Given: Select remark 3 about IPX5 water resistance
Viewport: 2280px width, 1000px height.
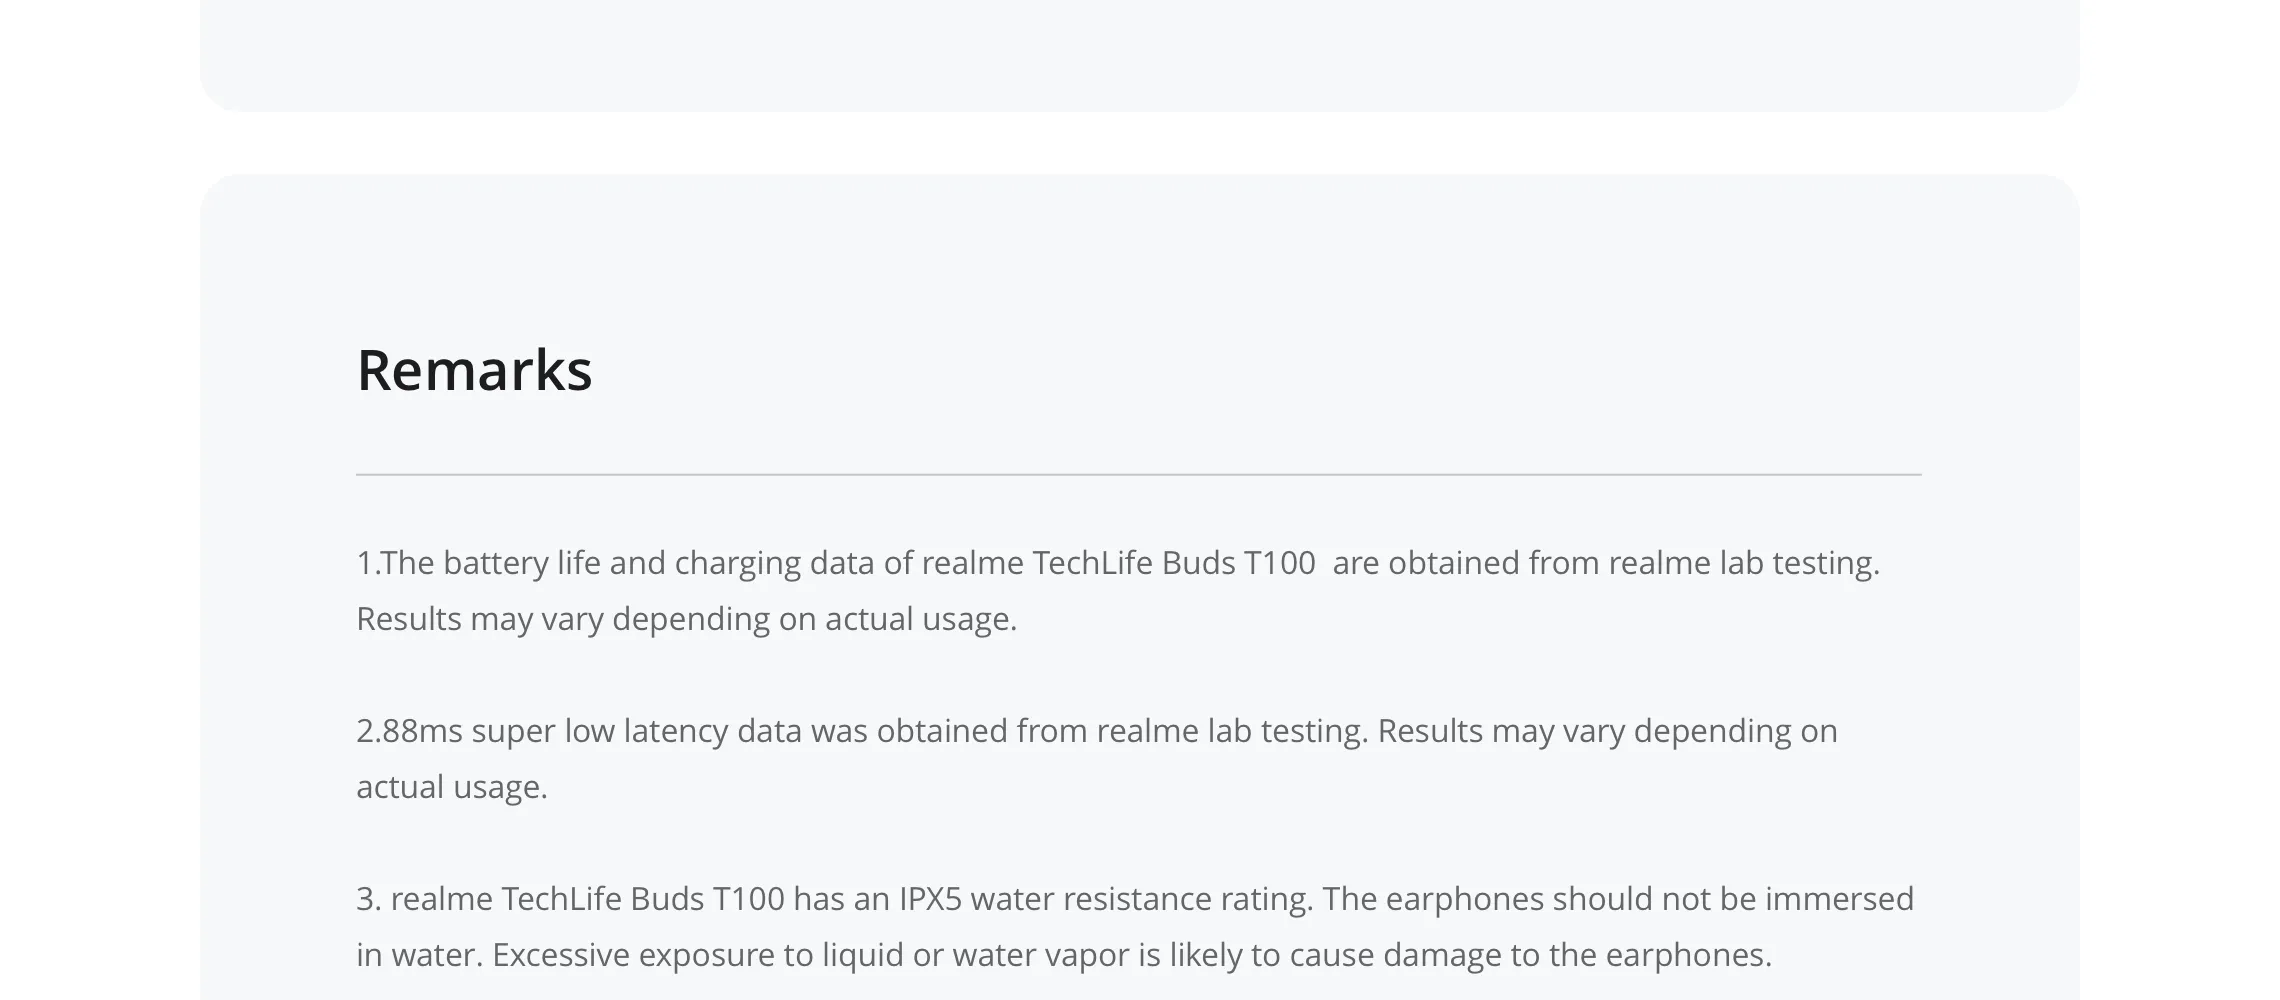Looking at the screenshot, I should (x=1135, y=927).
